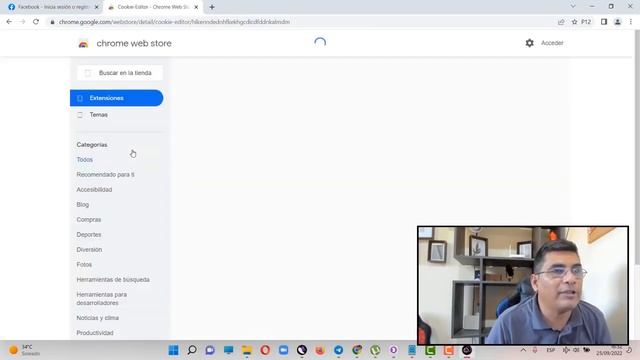Screen dimensions: 640x360
Task: Show hidden system tray icons chevron
Action: click(523, 350)
